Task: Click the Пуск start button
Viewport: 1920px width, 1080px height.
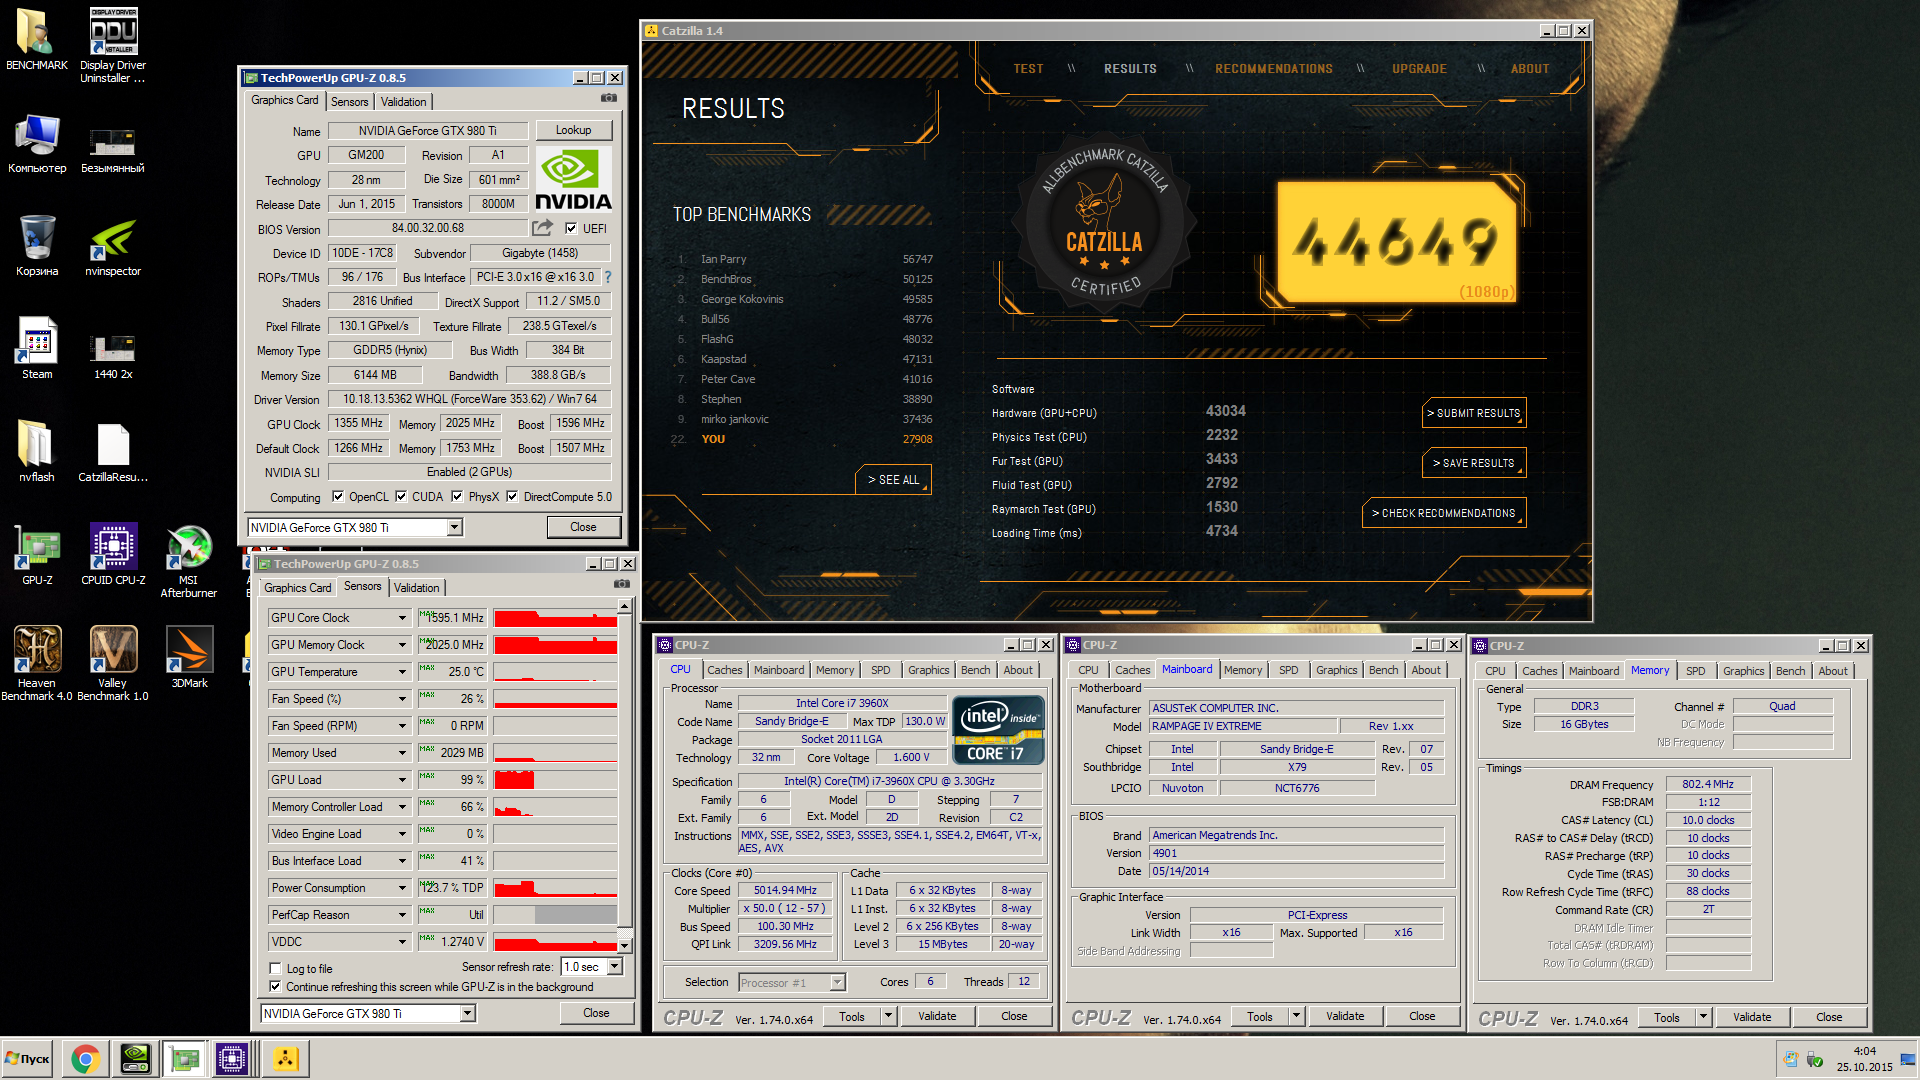Action: coord(28,1059)
